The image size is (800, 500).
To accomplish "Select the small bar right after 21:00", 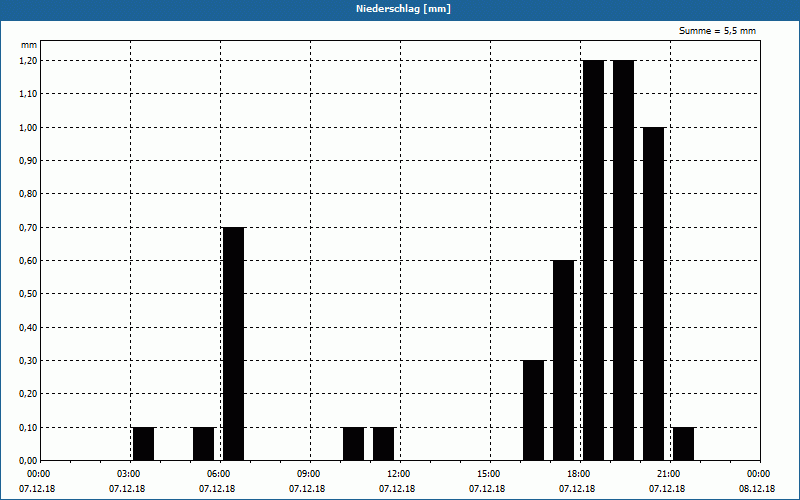I will click(683, 443).
